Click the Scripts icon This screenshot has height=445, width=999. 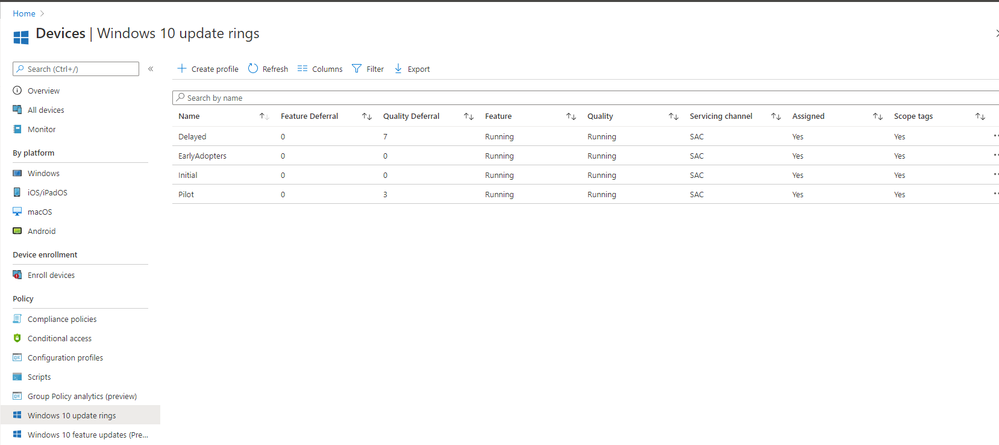tap(18, 377)
